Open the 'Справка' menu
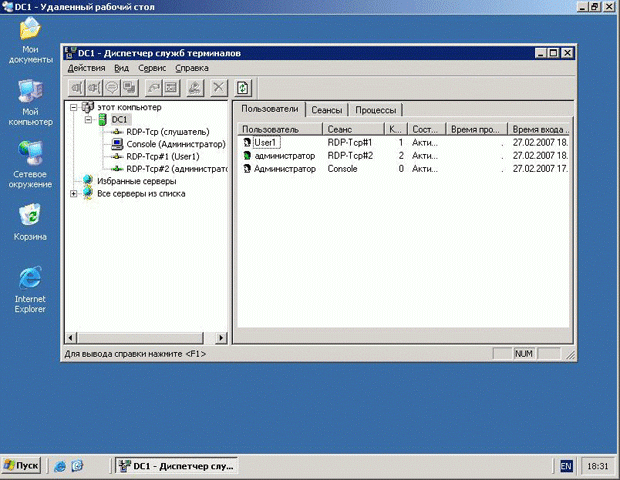Image resolution: width=620 pixels, height=480 pixels. pos(192,68)
